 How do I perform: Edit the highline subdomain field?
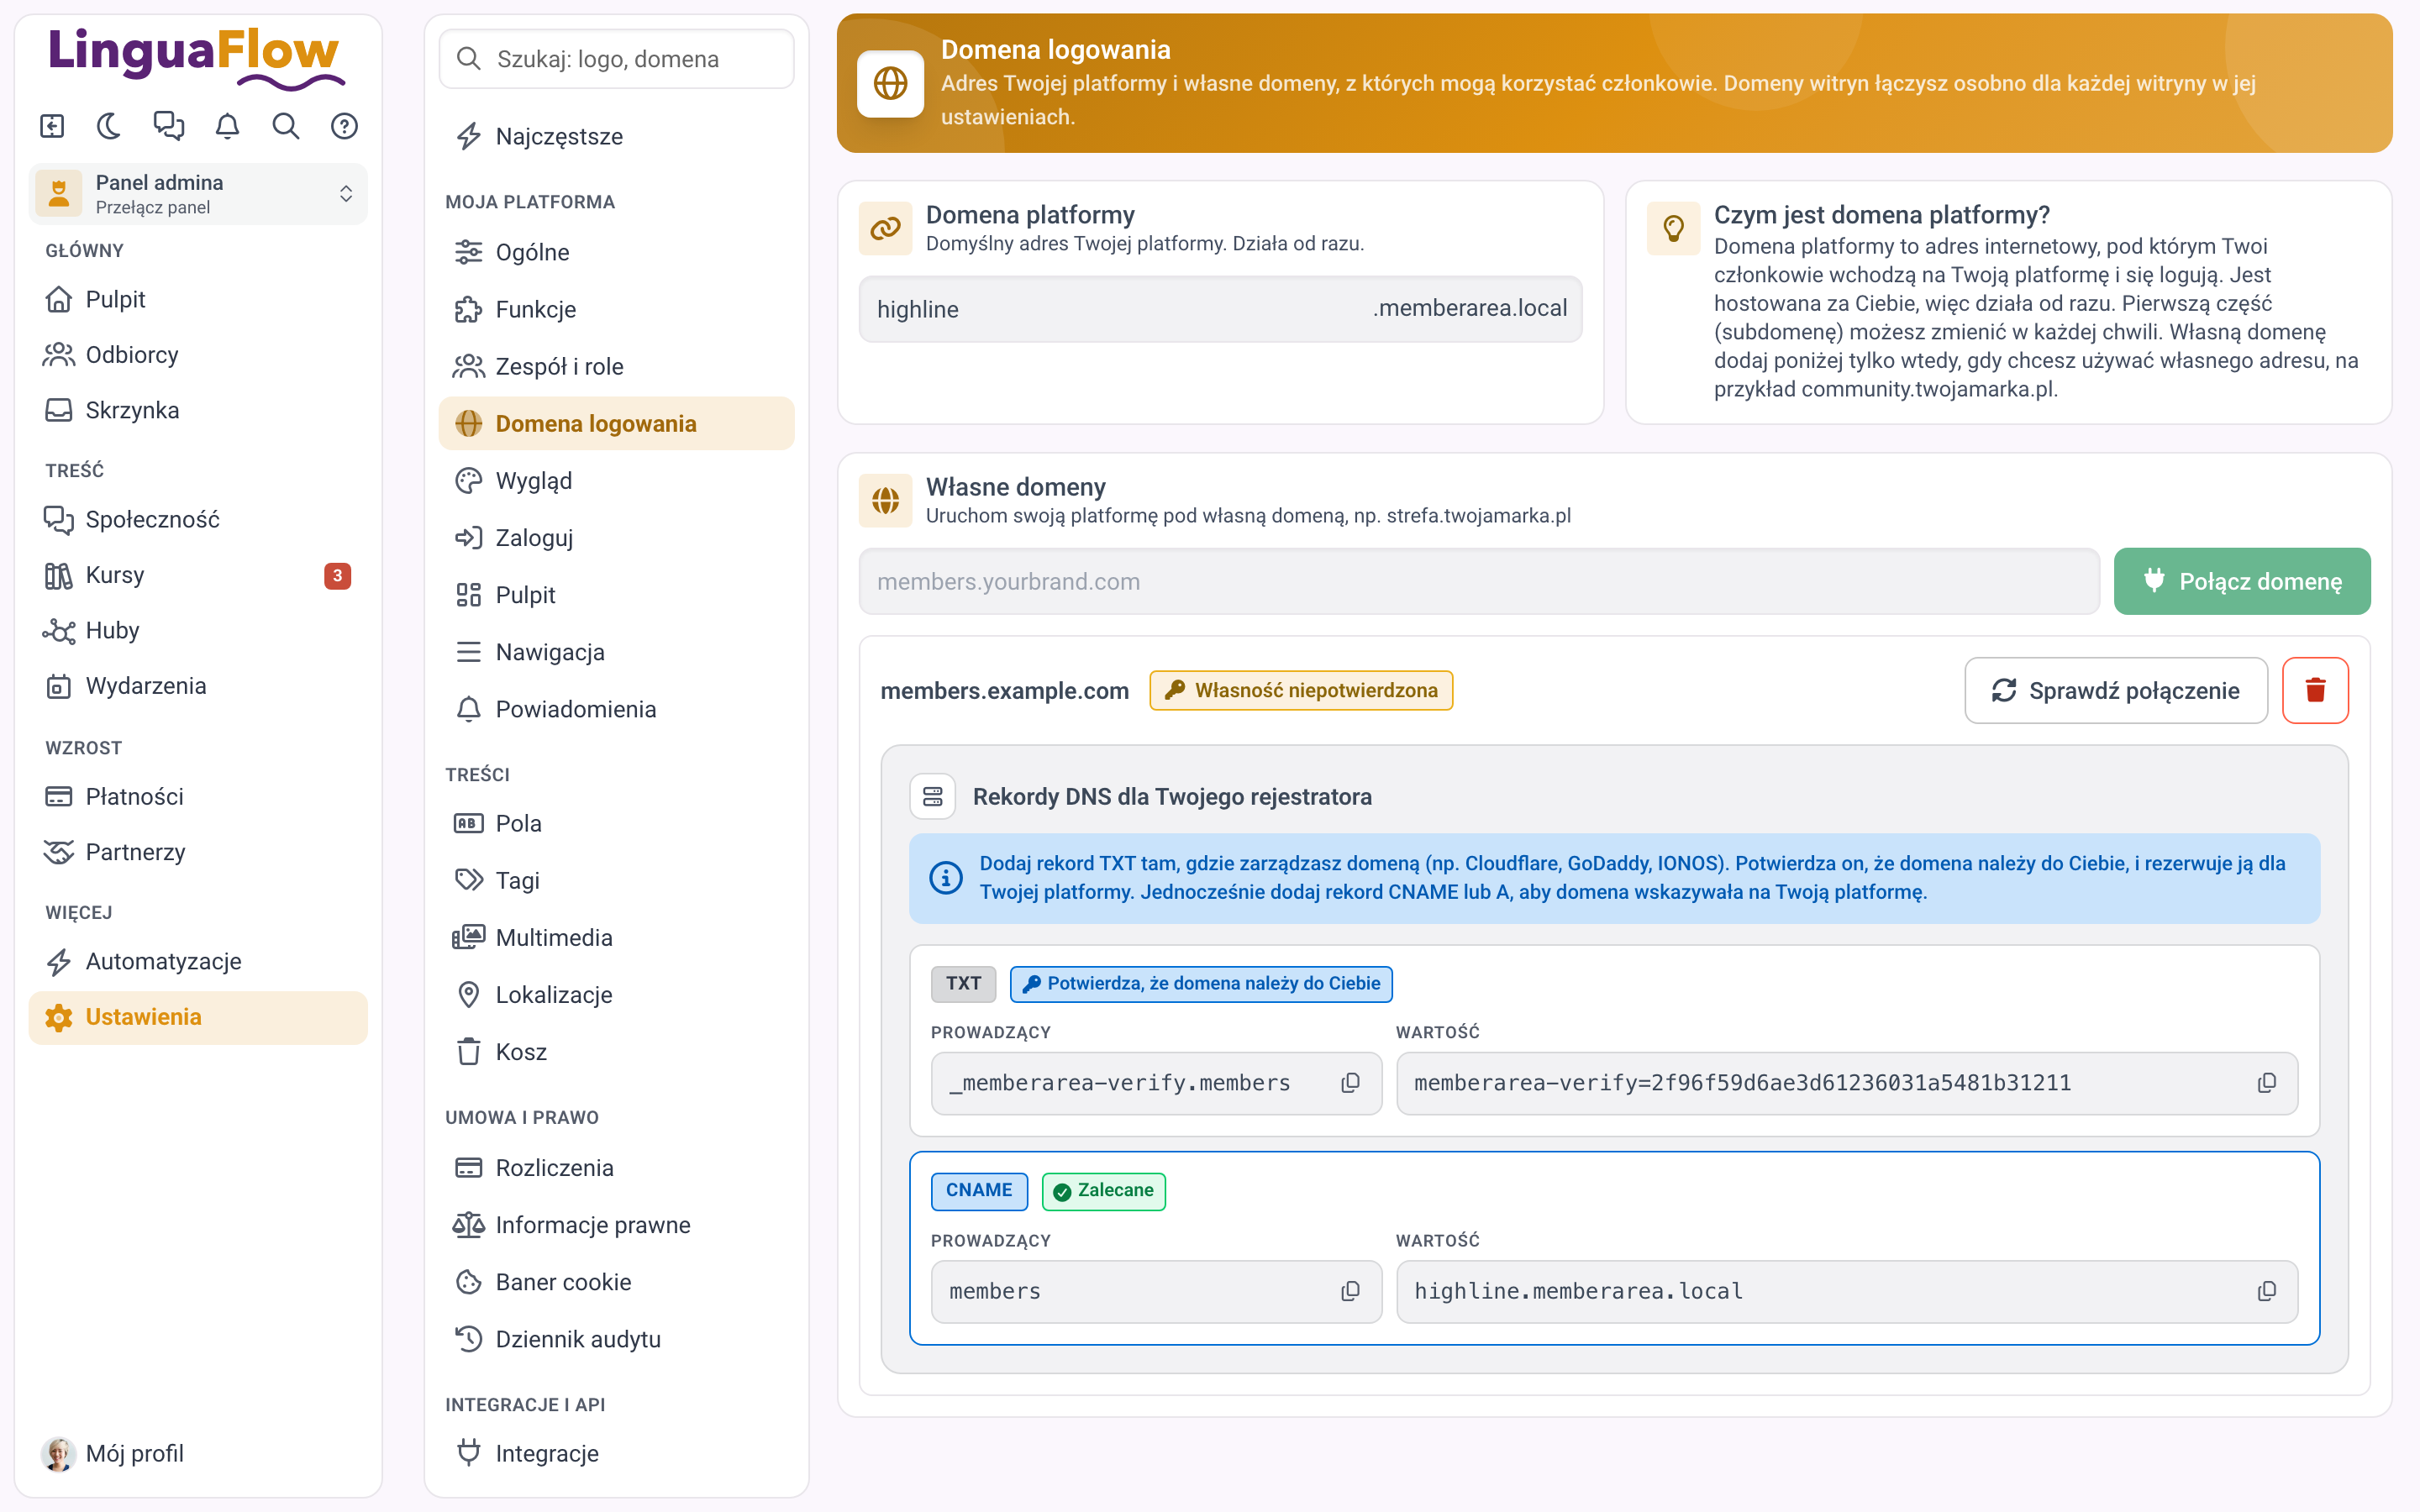point(1220,309)
